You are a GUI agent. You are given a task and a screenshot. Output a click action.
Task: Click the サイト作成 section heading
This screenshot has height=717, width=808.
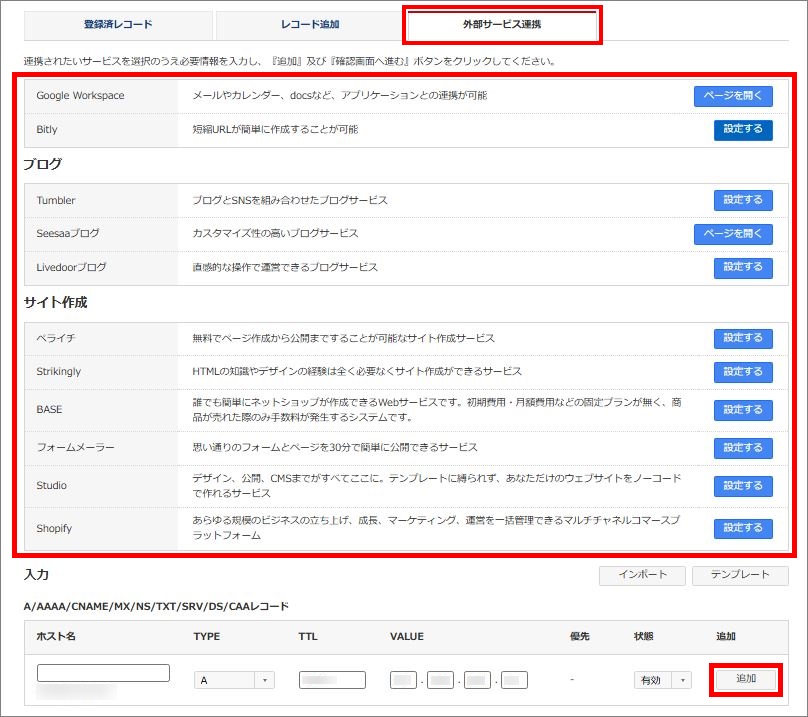click(x=56, y=303)
